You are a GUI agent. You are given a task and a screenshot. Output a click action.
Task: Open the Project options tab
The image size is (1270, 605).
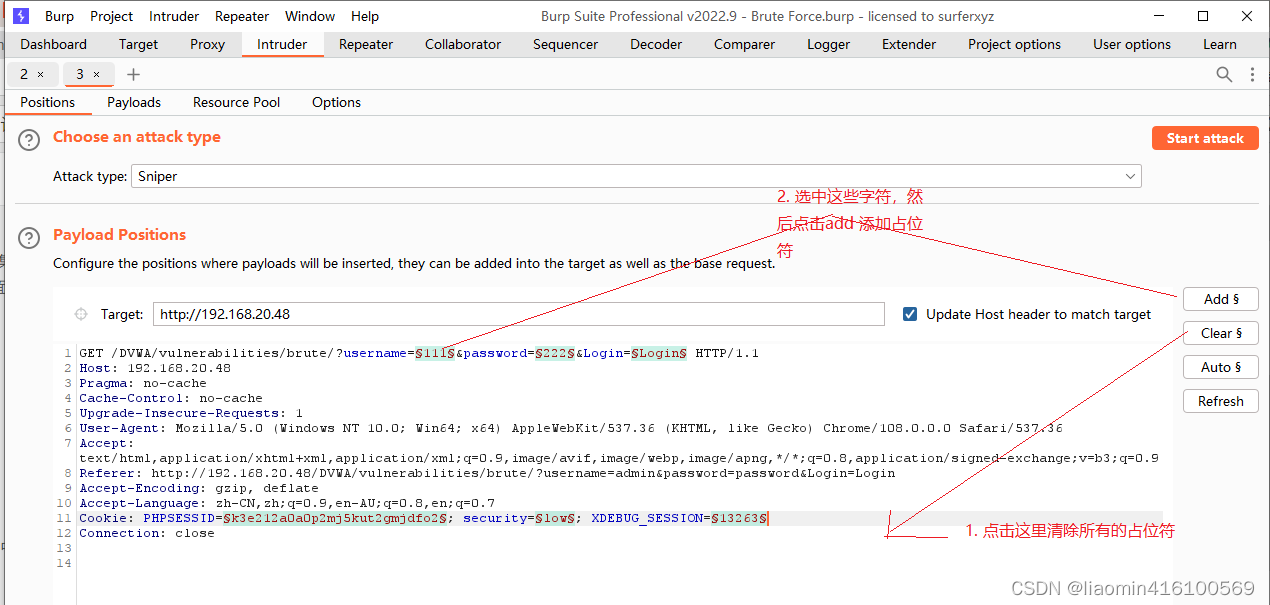tap(1014, 44)
